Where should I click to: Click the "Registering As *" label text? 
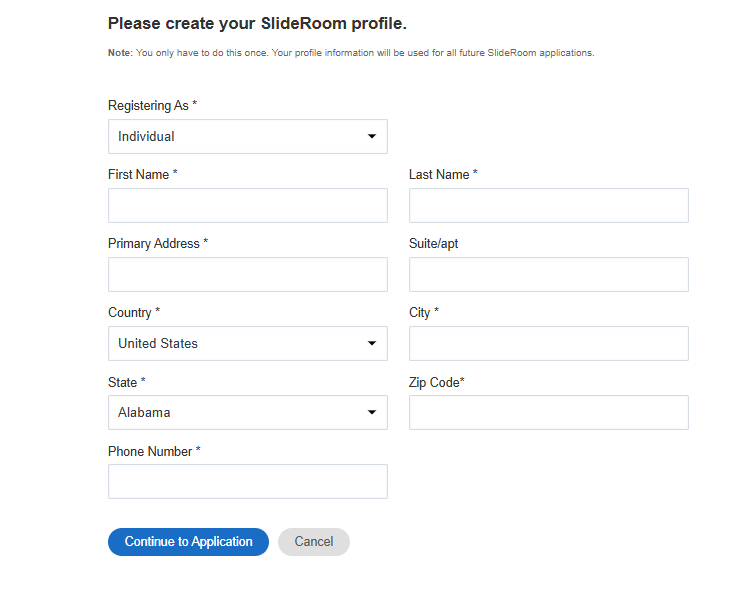[x=152, y=106]
